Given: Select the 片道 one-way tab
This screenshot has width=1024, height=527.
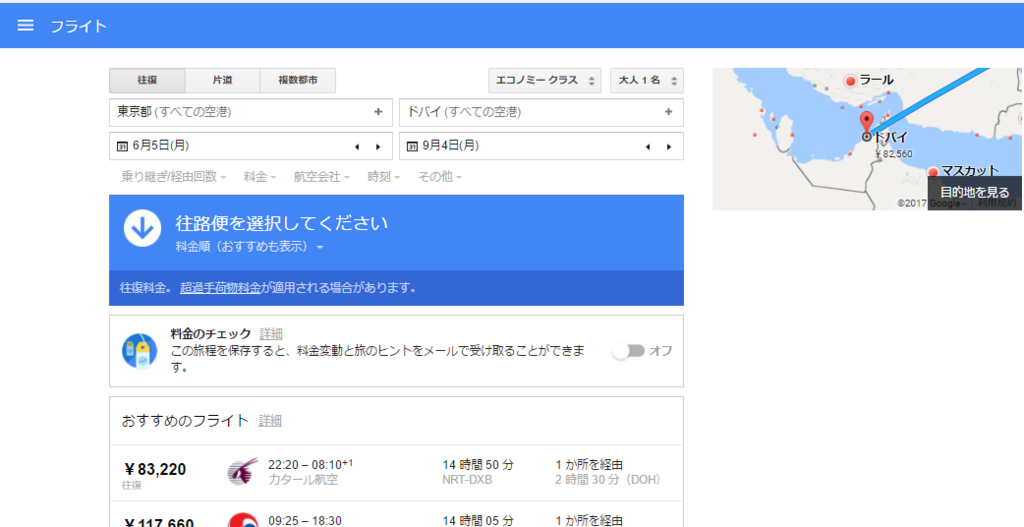Looking at the screenshot, I should point(223,80).
